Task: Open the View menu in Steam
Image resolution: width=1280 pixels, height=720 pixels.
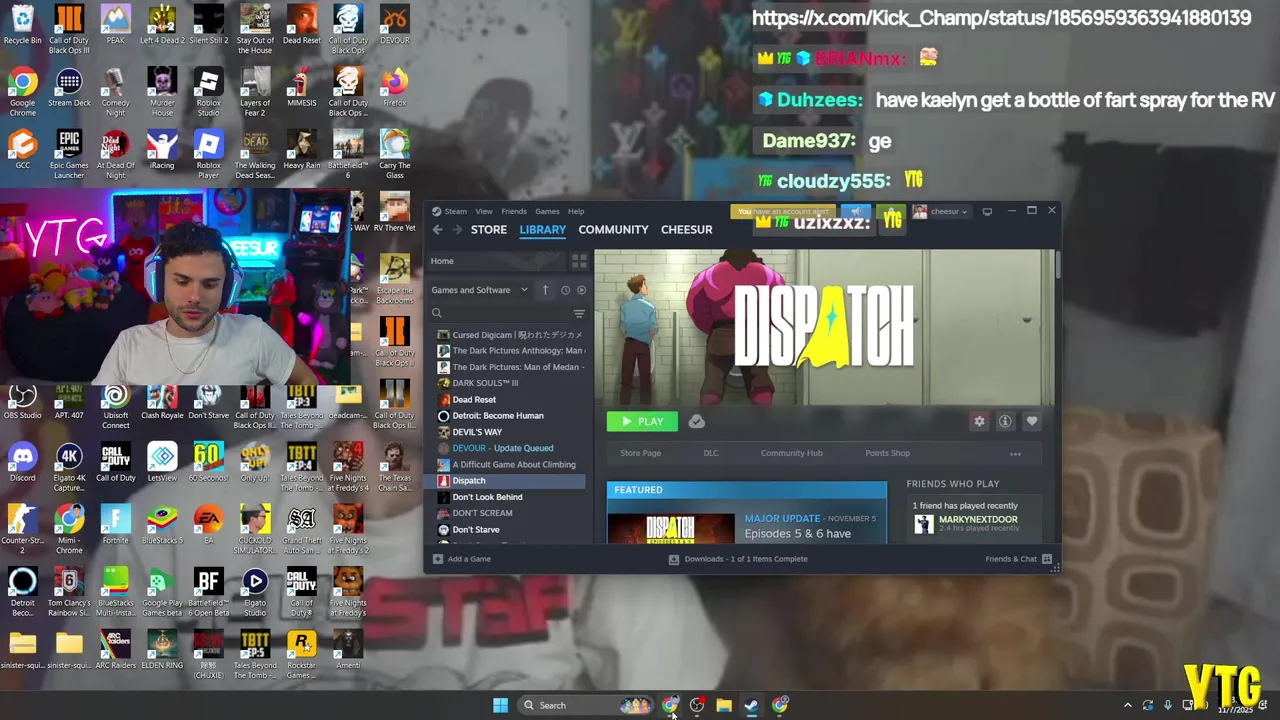Action: coord(484,211)
